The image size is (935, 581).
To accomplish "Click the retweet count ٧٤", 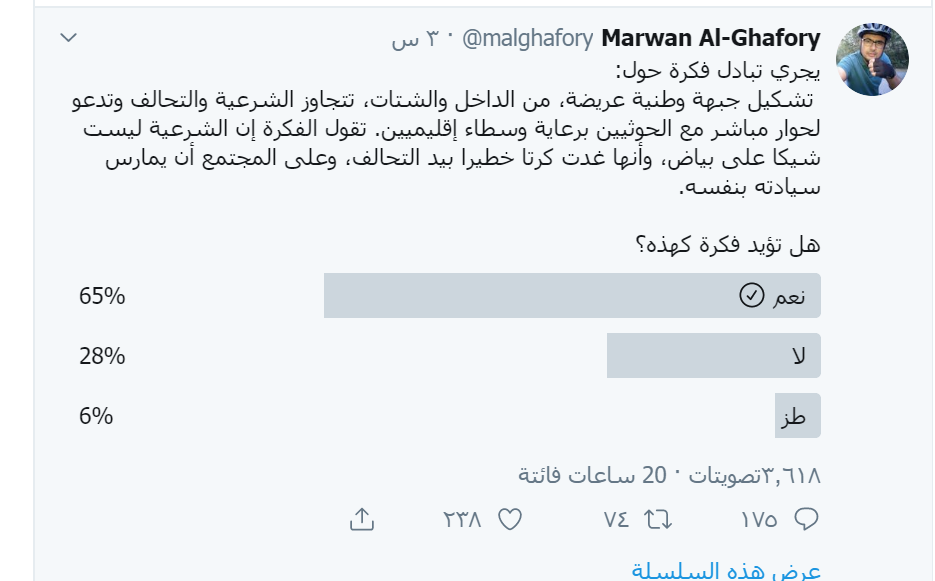I will point(616,520).
